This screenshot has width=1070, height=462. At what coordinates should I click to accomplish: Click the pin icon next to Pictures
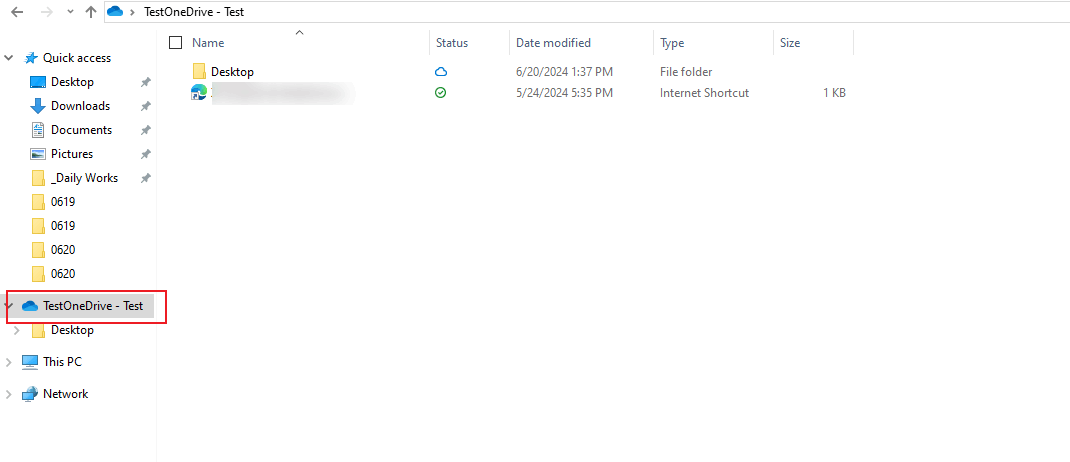(x=145, y=154)
